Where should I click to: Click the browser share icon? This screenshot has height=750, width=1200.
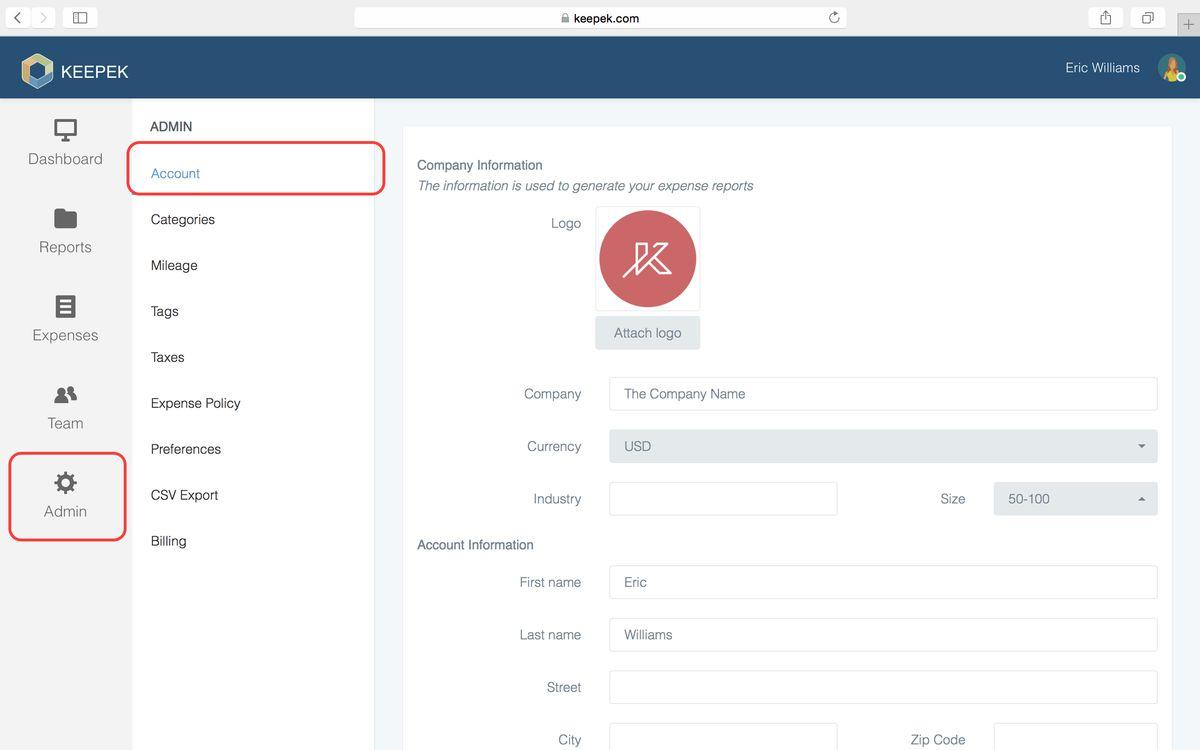click(1106, 18)
